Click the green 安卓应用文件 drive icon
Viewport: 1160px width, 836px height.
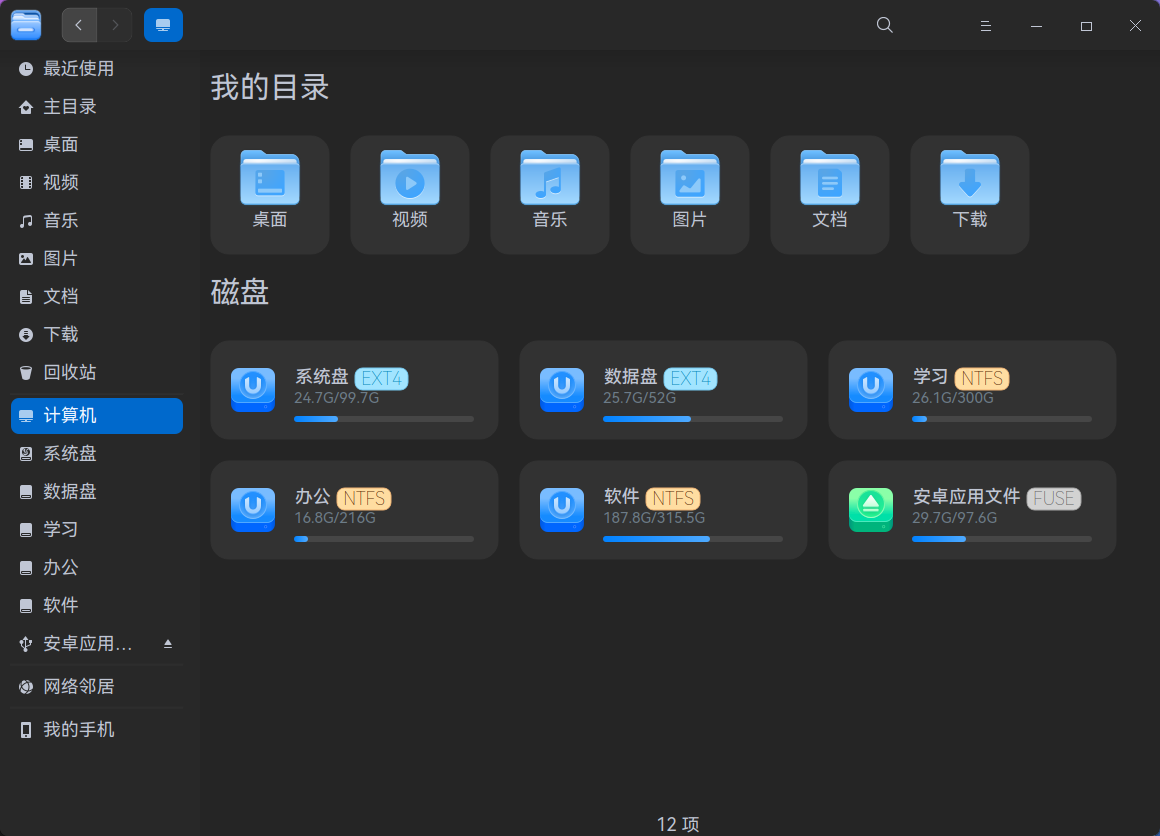click(x=871, y=510)
